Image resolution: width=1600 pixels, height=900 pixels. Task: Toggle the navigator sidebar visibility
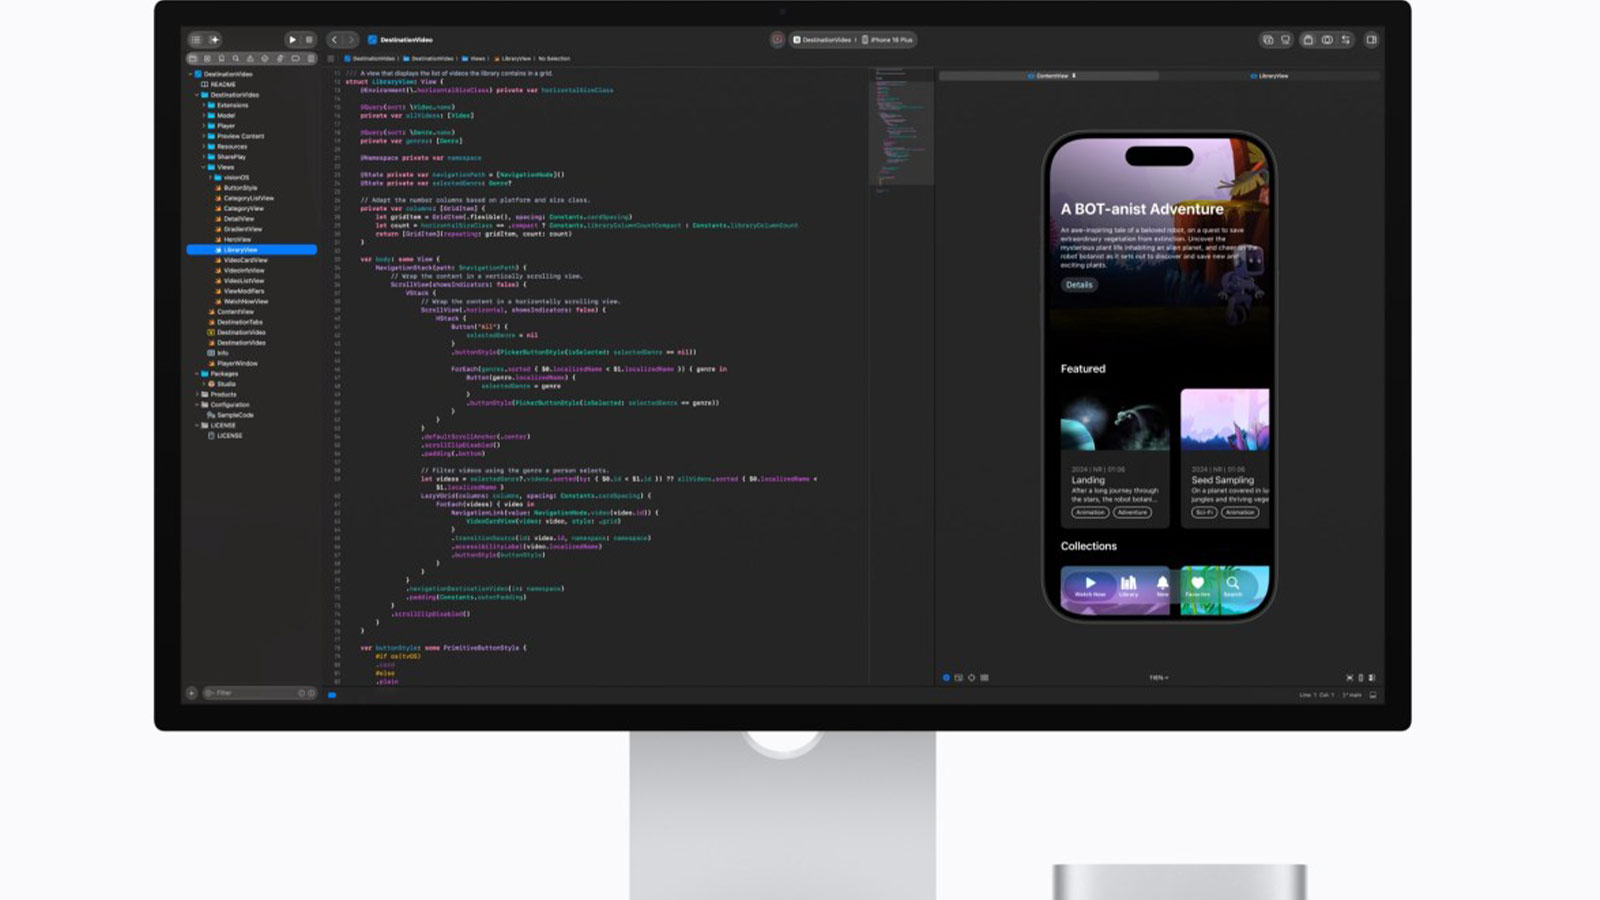(x=196, y=40)
